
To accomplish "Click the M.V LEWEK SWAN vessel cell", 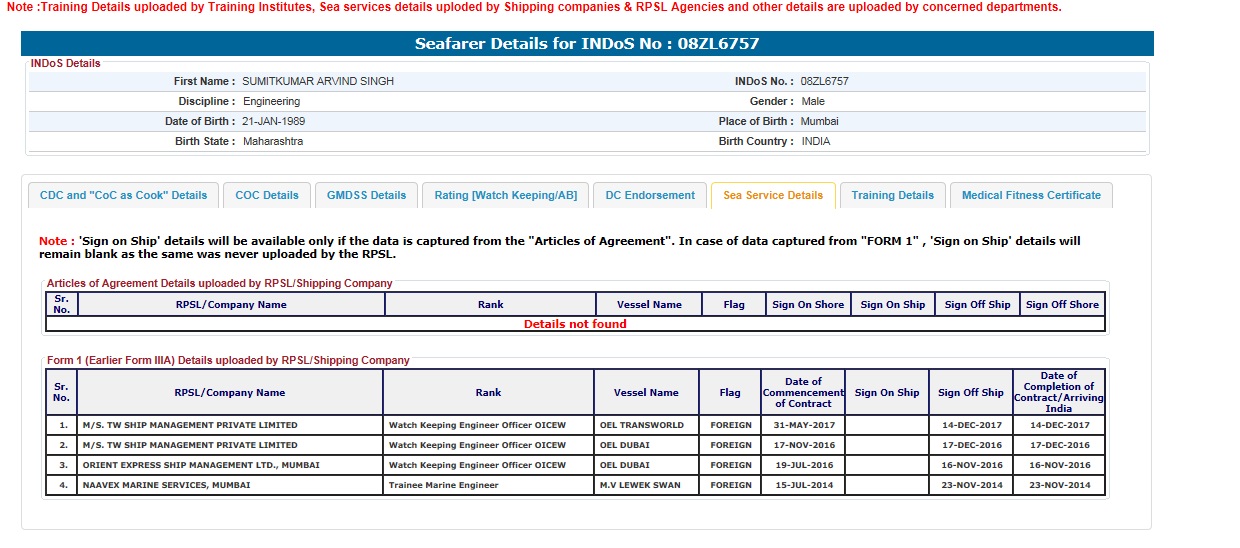I will pos(640,485).
